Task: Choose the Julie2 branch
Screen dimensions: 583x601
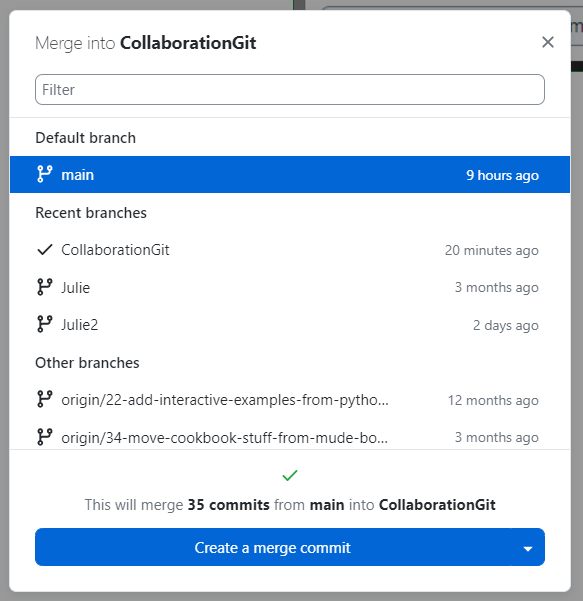Action: (290, 324)
